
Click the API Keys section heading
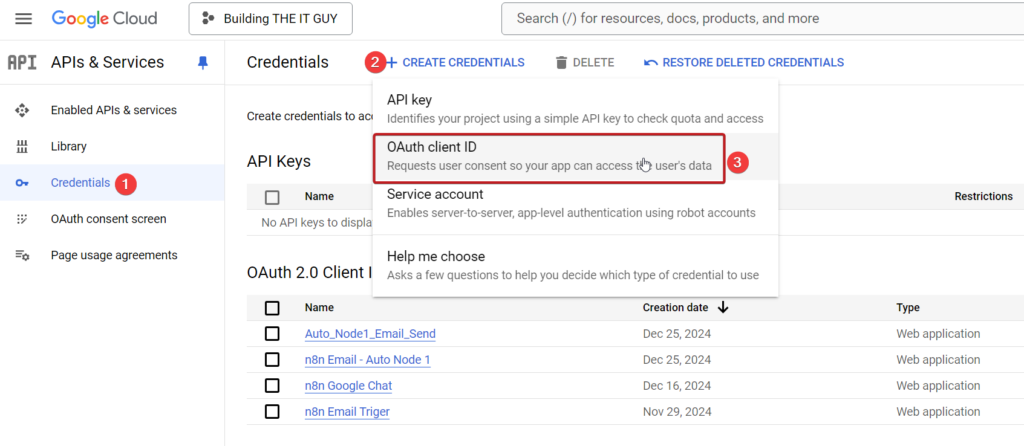click(279, 161)
